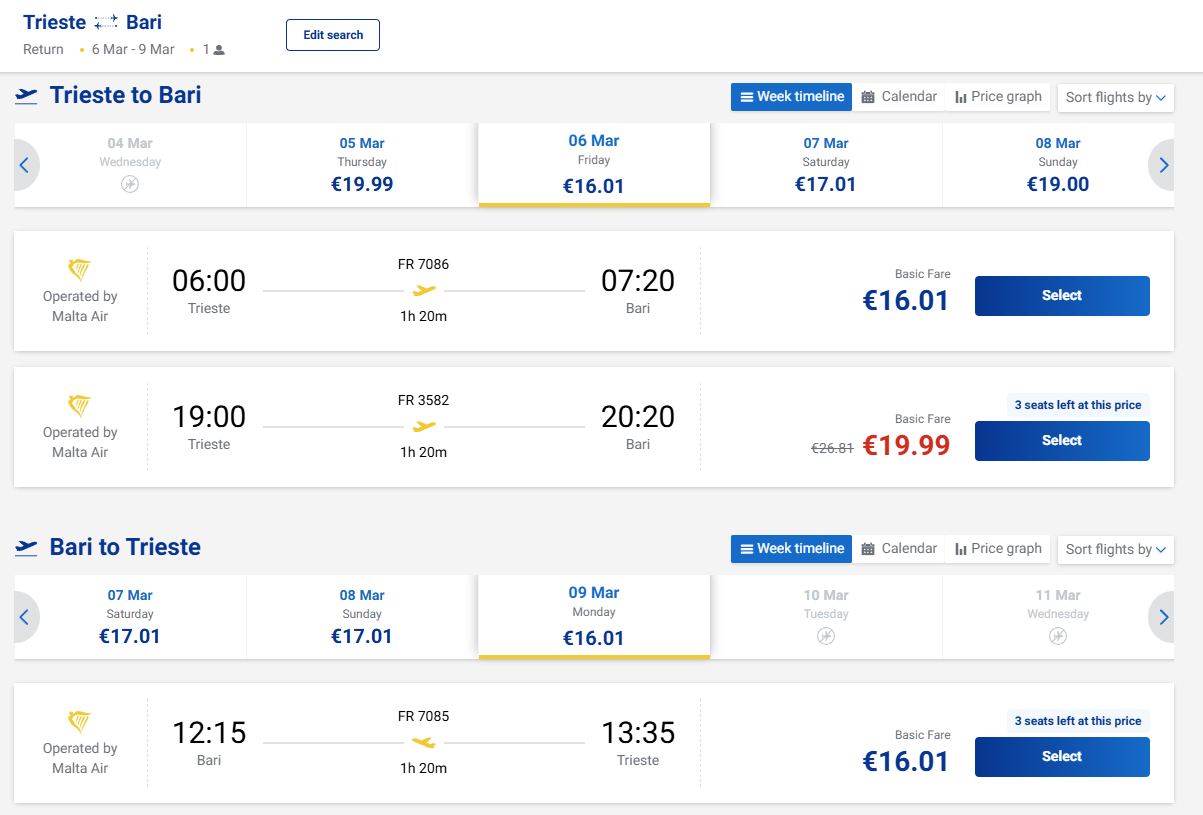Select the 19:00 FR 3582 flight
The image size is (1203, 815).
point(1062,441)
